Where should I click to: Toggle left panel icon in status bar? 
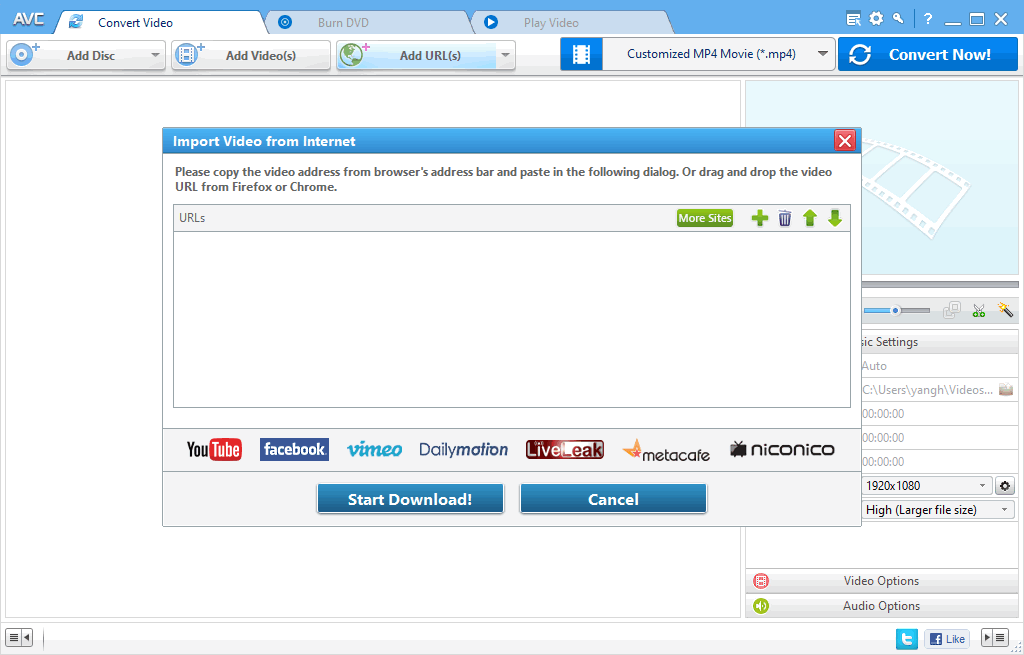pos(19,637)
